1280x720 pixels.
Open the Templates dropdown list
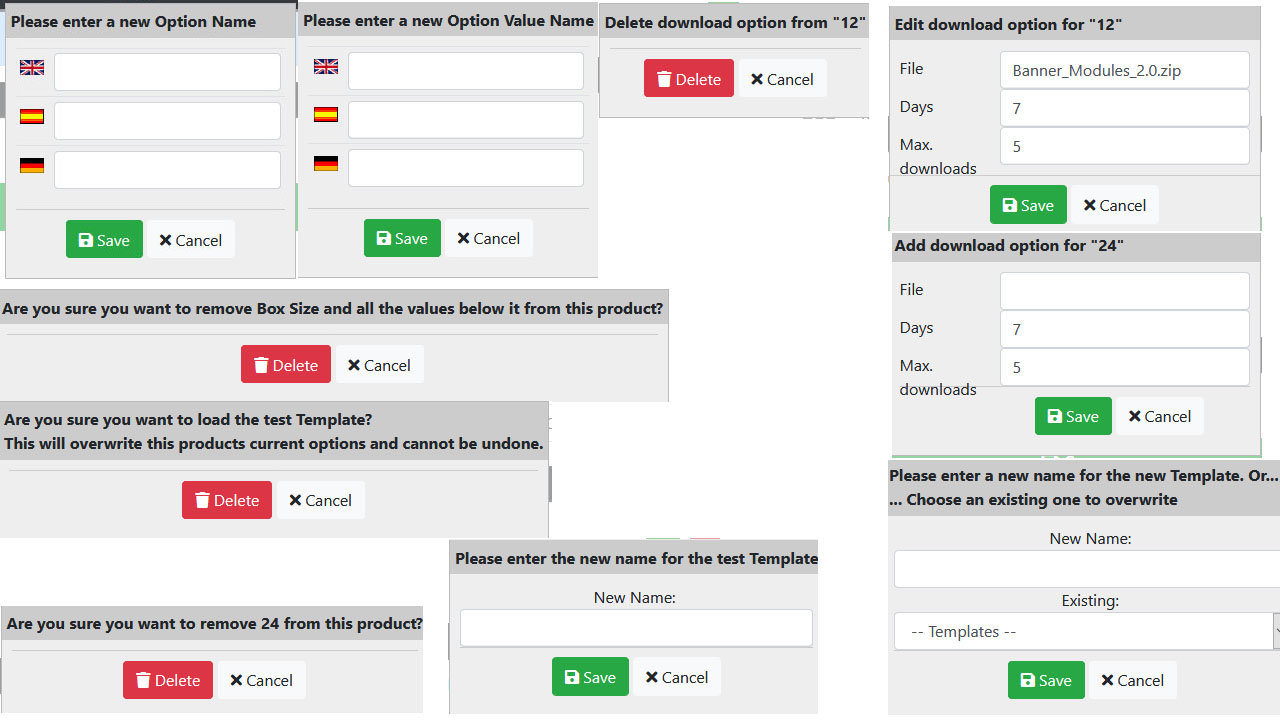(1084, 632)
